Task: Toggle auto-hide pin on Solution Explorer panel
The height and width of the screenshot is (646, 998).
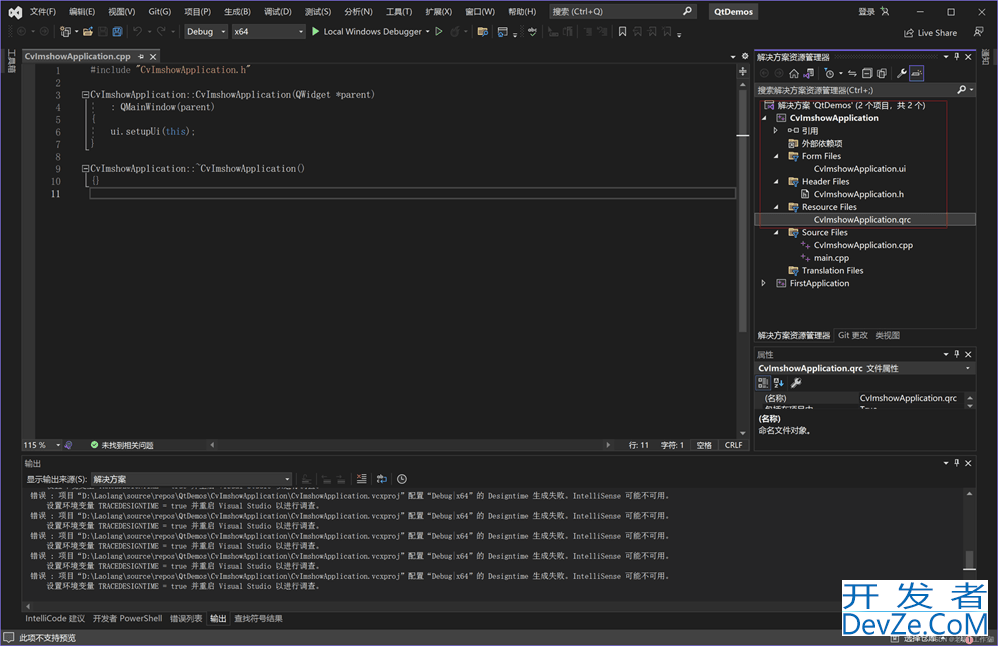Action: 957,57
